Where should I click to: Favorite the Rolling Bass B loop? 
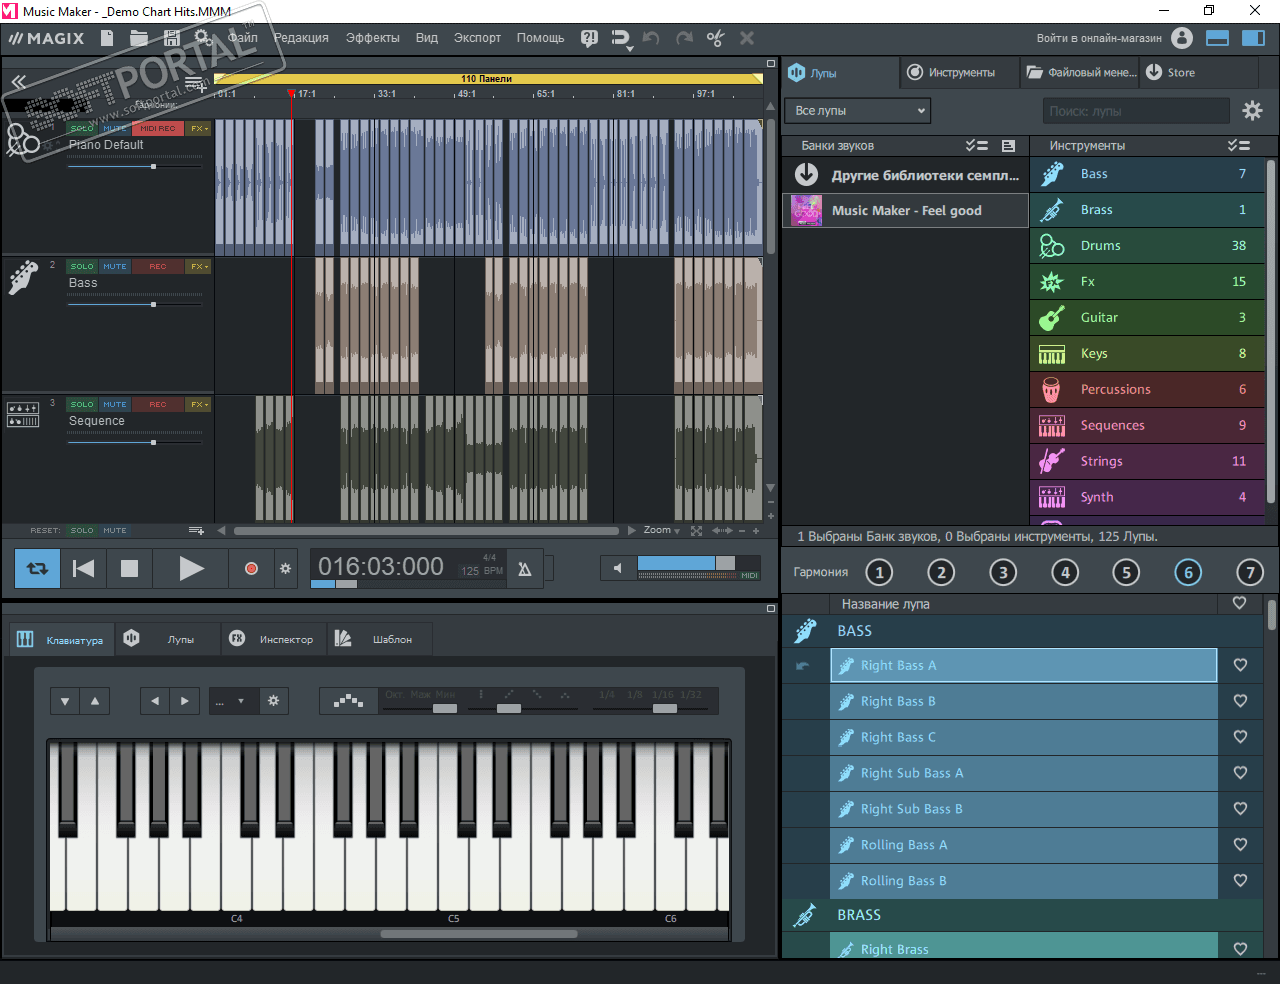tap(1240, 881)
